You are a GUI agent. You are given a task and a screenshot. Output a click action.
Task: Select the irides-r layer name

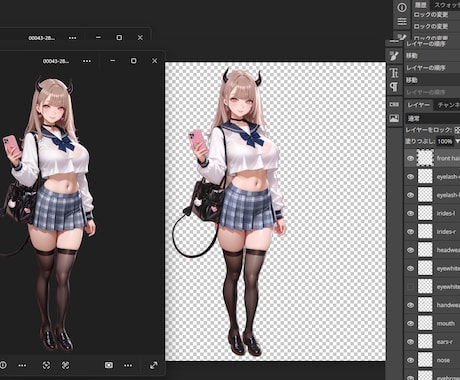click(446, 232)
